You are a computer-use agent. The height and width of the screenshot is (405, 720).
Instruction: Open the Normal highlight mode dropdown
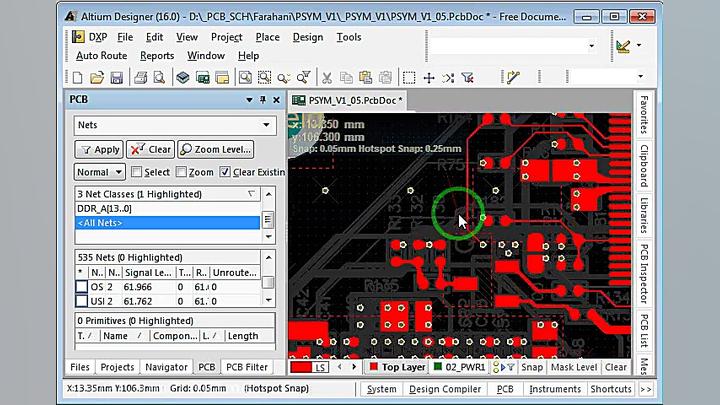[118, 172]
